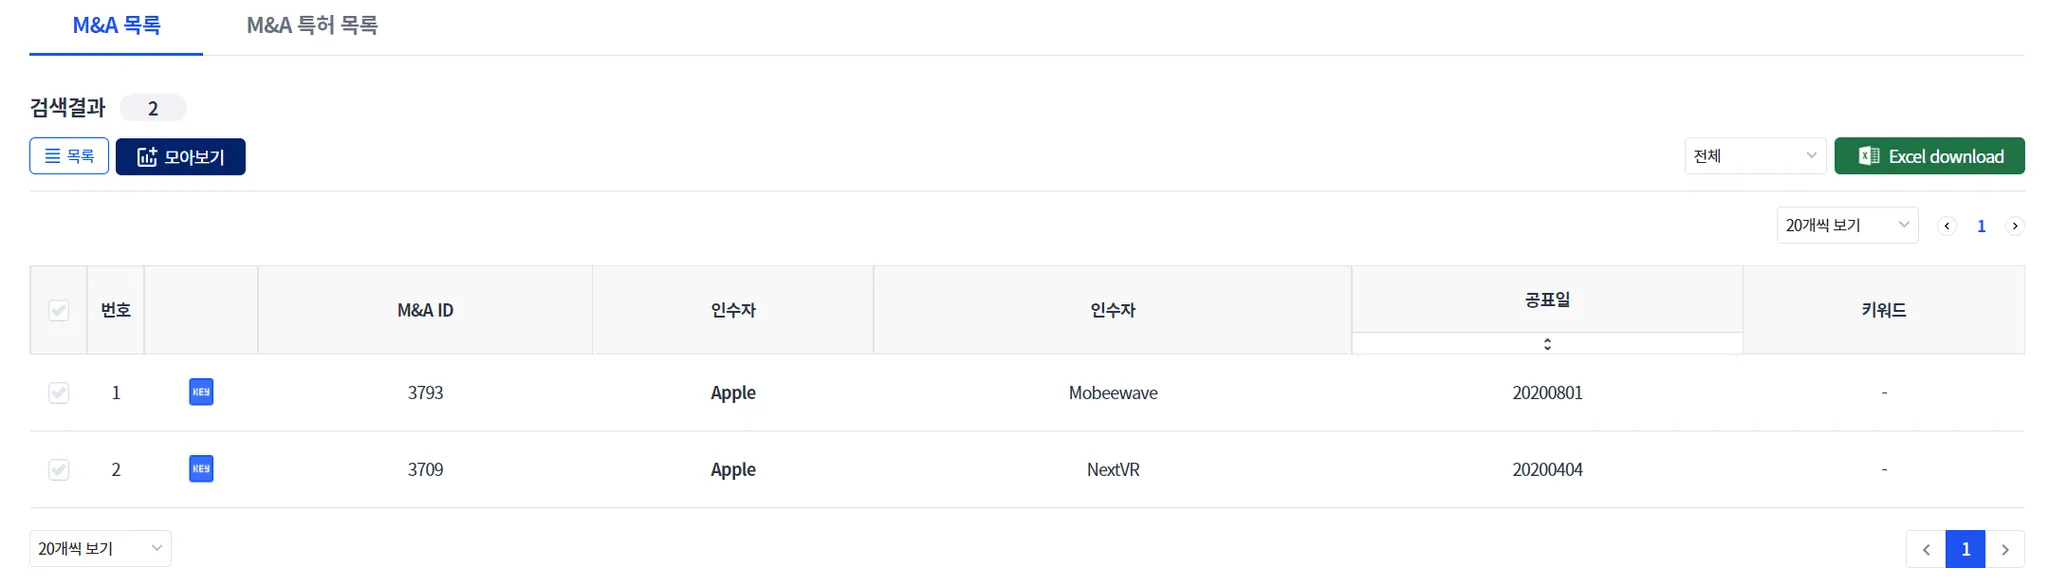Go to next page using top arrow

tap(2015, 226)
